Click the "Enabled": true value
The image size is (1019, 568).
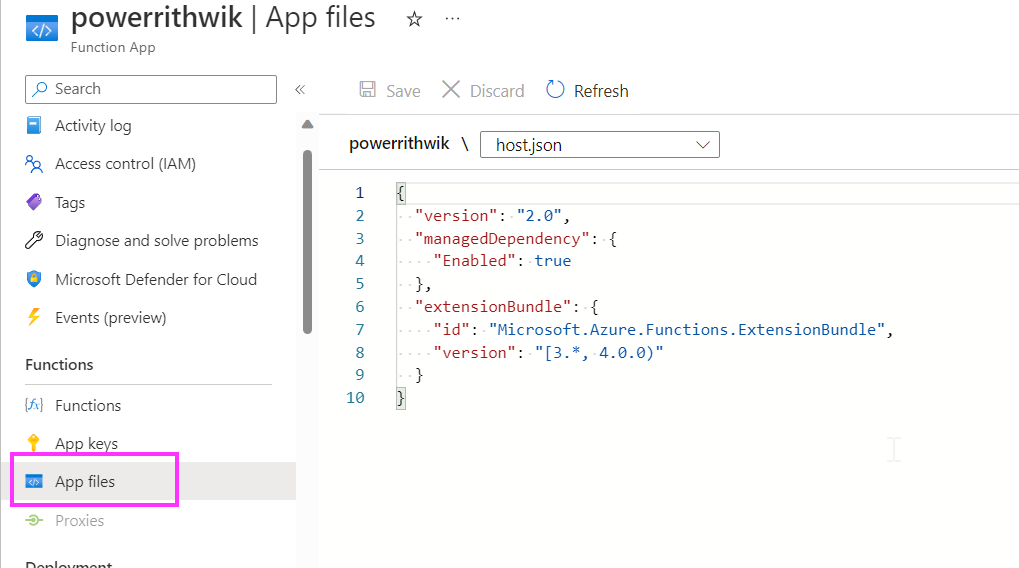pos(553,261)
